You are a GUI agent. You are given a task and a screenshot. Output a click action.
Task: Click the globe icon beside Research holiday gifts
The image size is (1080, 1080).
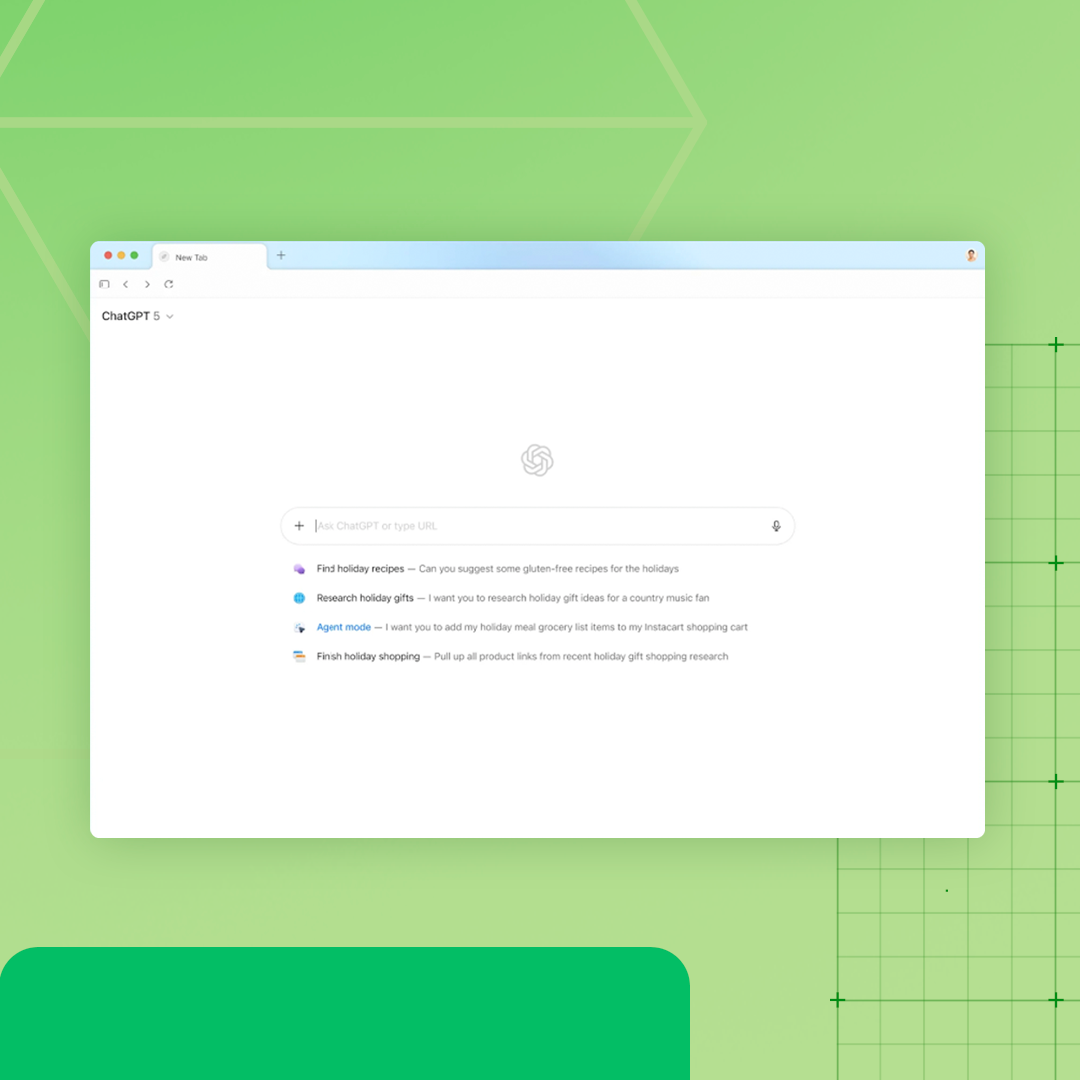300,597
